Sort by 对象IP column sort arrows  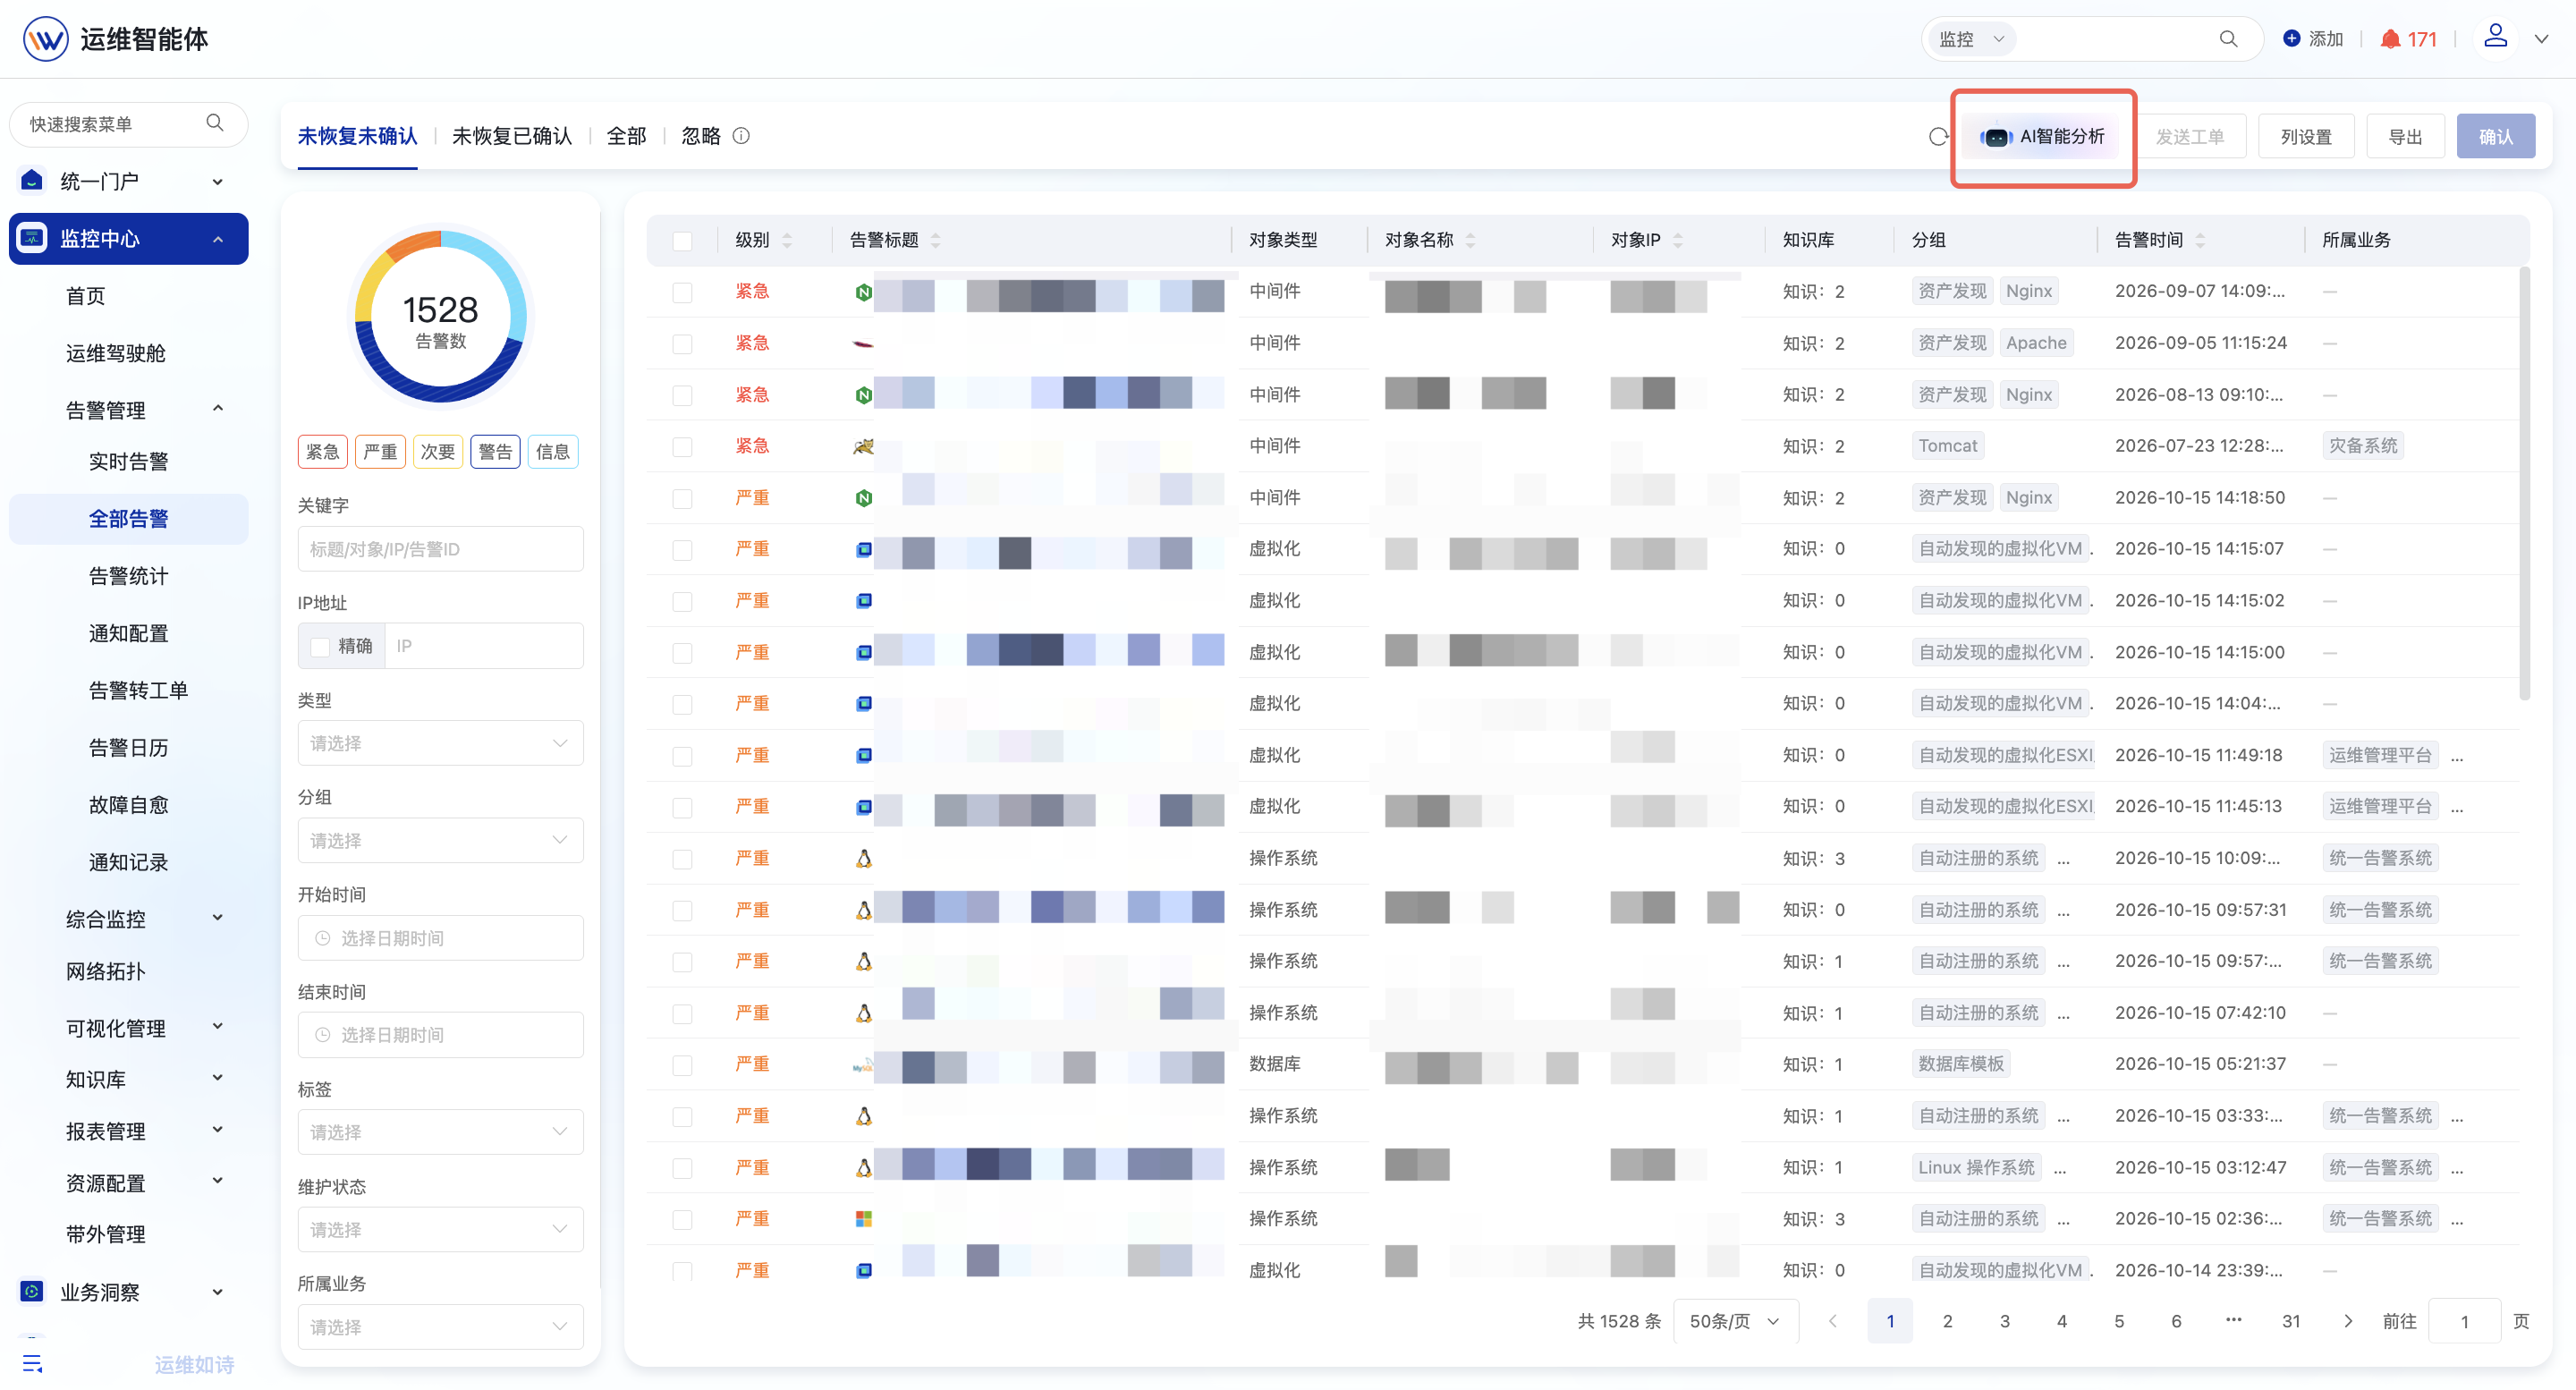click(x=1678, y=240)
